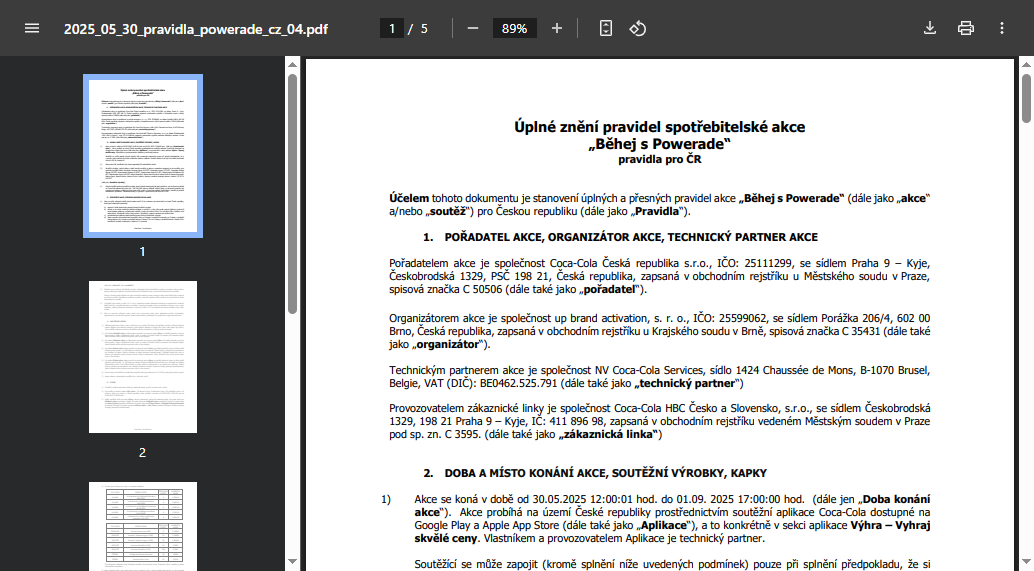Click the page 2 label under thumbnail
The height and width of the screenshot is (571, 1034).
pyautogui.click(x=142, y=453)
